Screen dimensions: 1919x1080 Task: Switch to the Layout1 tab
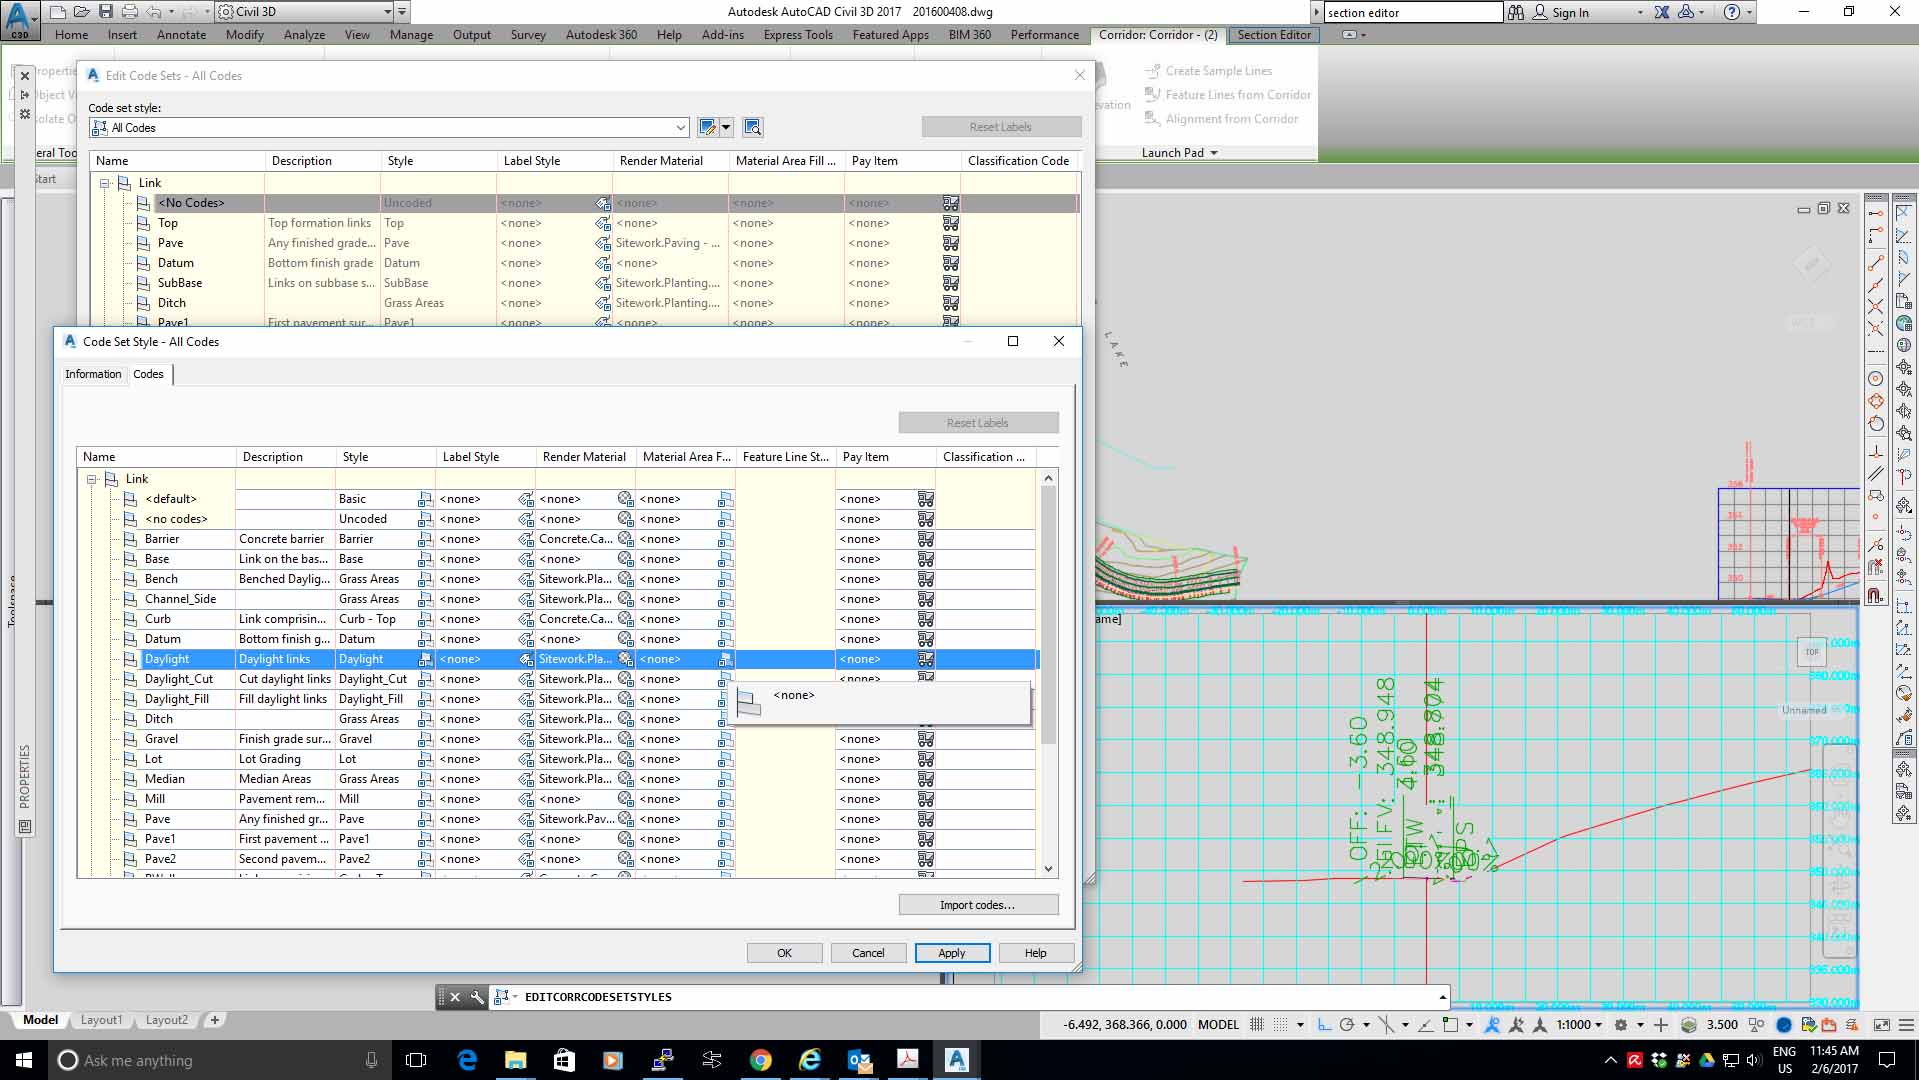coord(102,1020)
